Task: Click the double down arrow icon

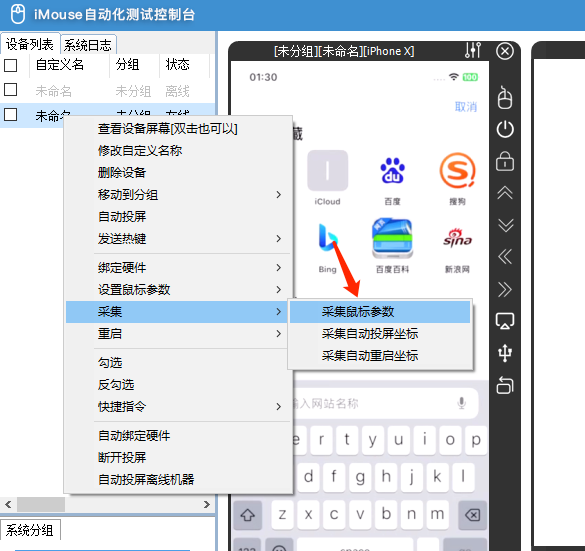Action: 505,225
